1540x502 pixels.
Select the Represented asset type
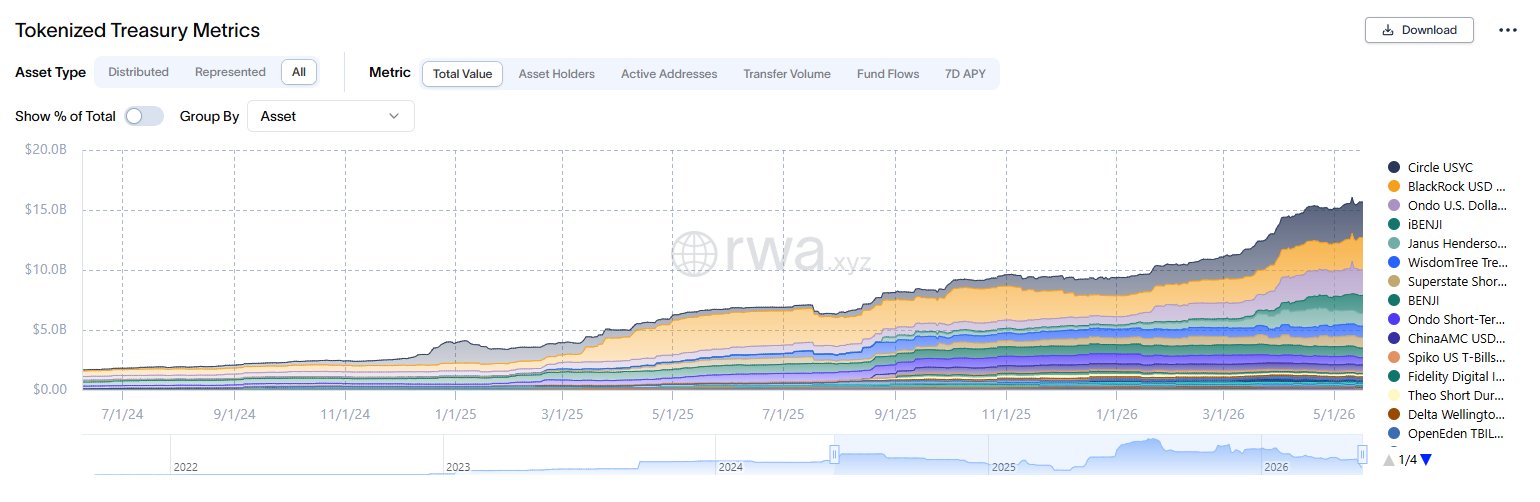pos(230,73)
